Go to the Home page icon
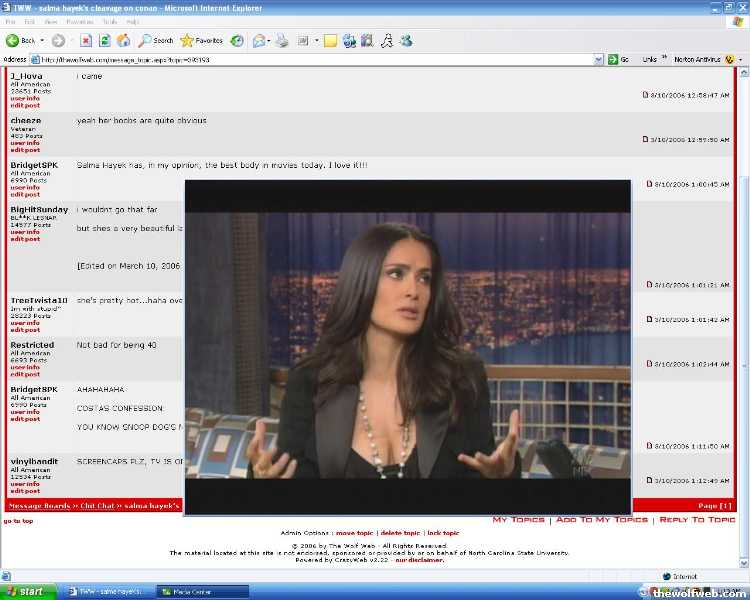Viewport: 750px width, 600px height. click(123, 41)
